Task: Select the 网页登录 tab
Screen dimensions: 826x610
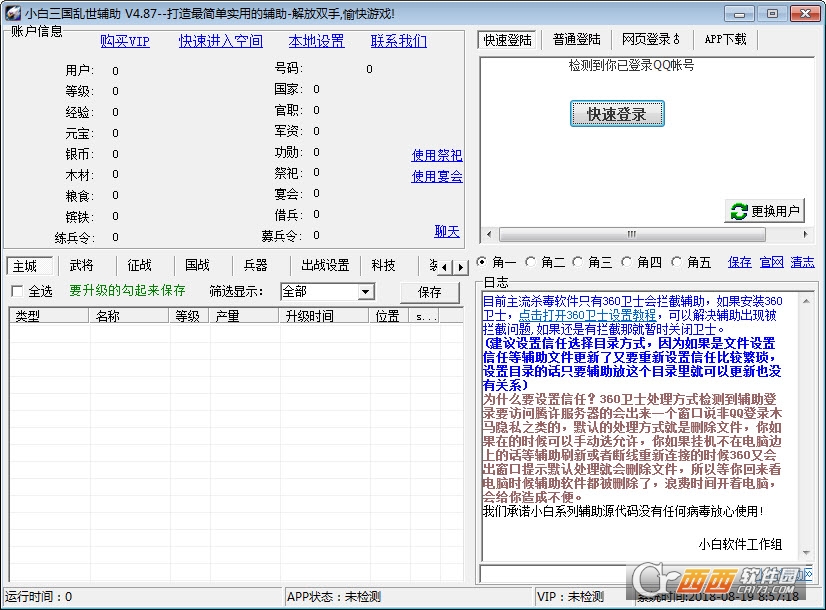Action: coord(651,40)
